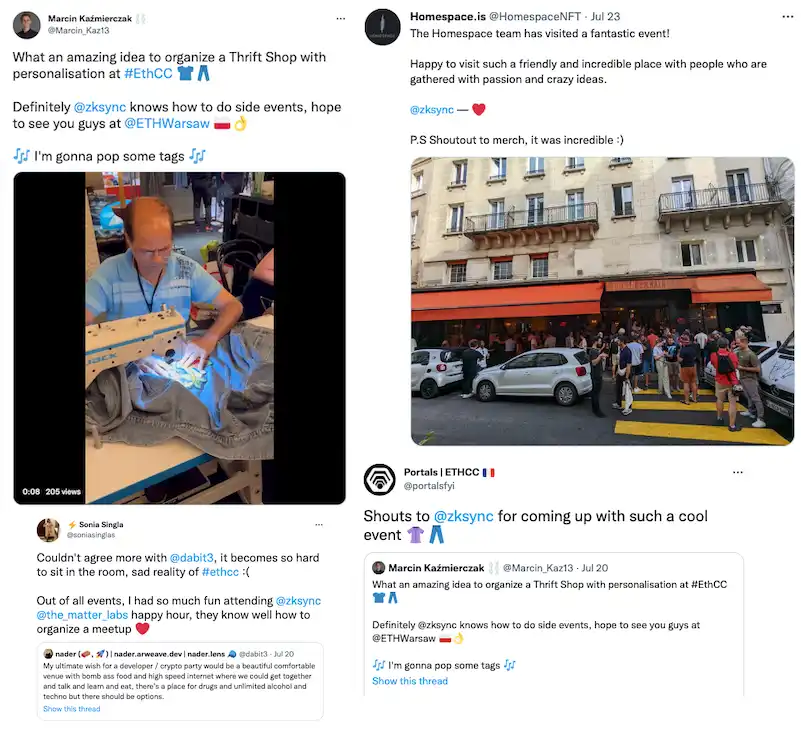Open the @the_matter_labs mention link
Image resolution: width=801 pixels, height=733 pixels.
(82, 615)
